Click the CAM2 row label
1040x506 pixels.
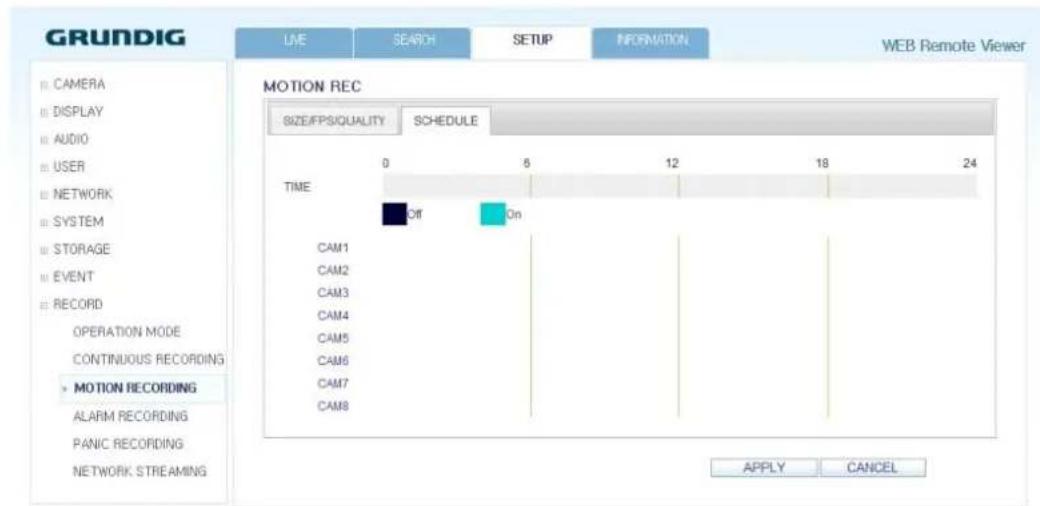click(334, 271)
